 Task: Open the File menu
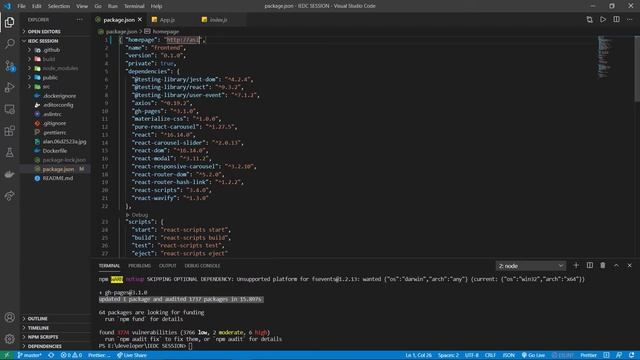pyautogui.click(x=21, y=6)
